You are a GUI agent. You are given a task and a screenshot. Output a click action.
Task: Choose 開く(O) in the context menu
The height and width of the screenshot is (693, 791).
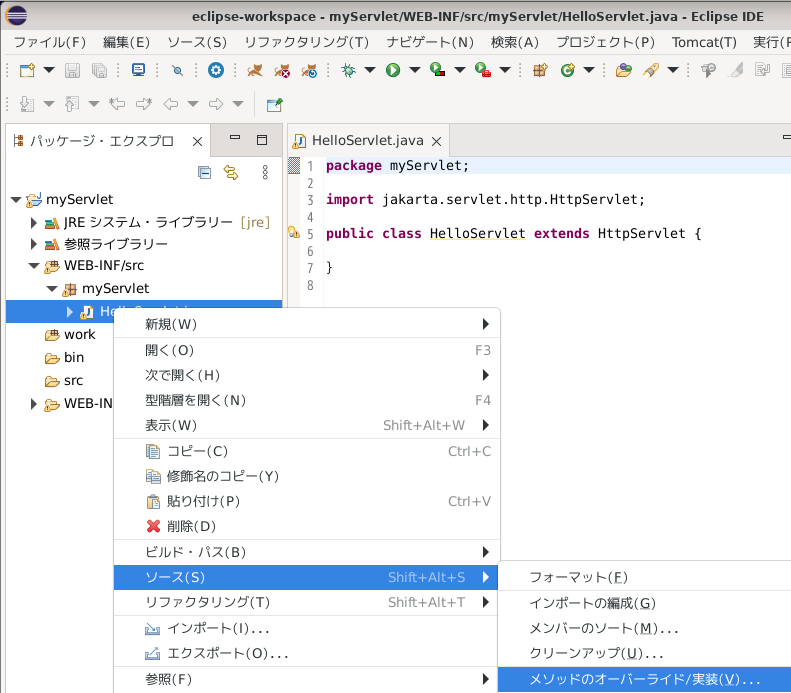click(x=307, y=350)
